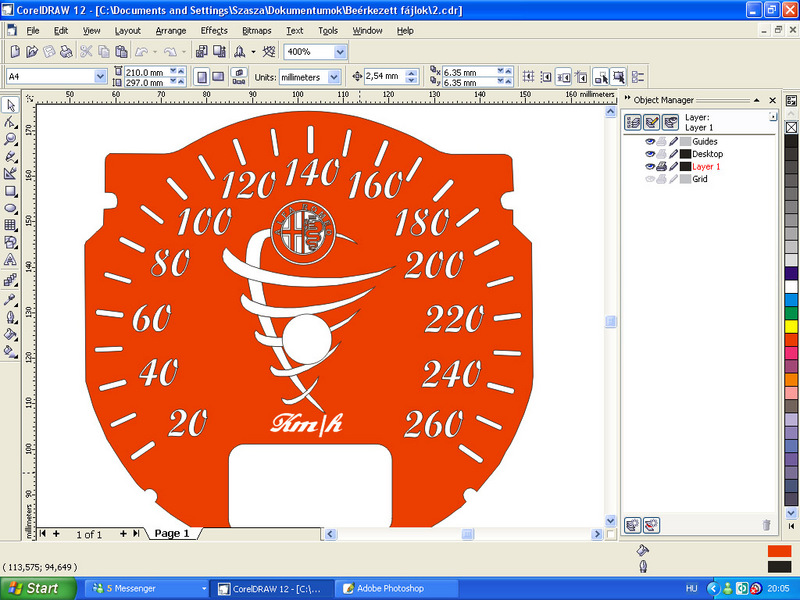Screen dimensions: 800x600
Task: Select the Ellipse tool
Action: [10, 208]
